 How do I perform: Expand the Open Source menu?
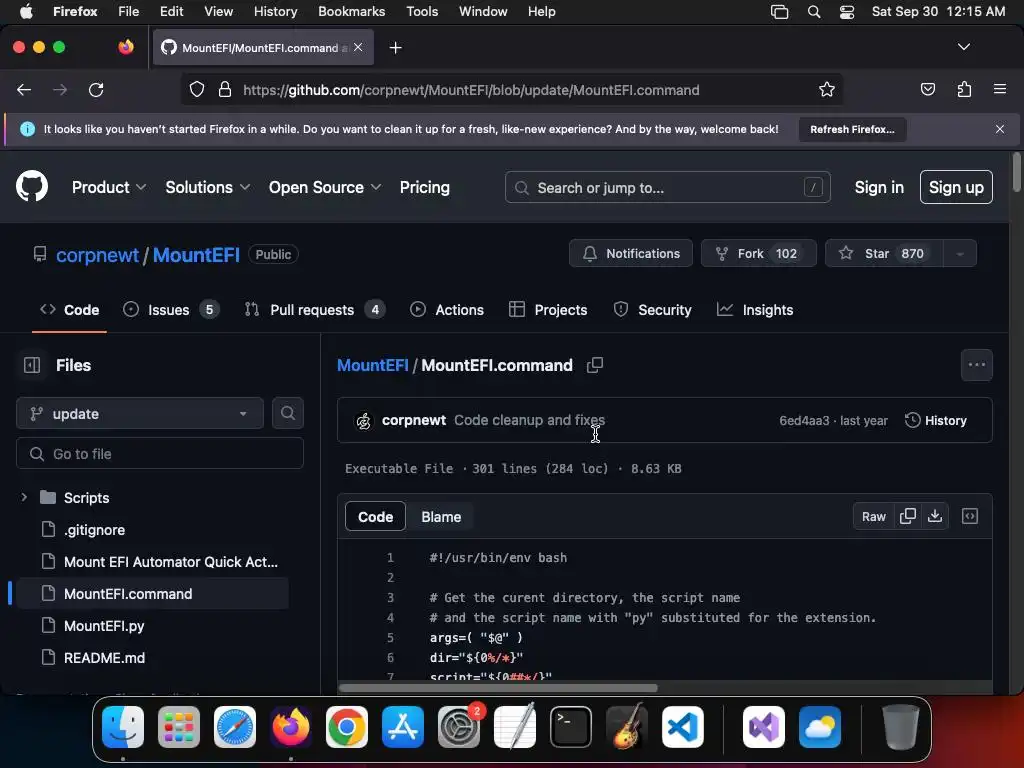pos(325,187)
